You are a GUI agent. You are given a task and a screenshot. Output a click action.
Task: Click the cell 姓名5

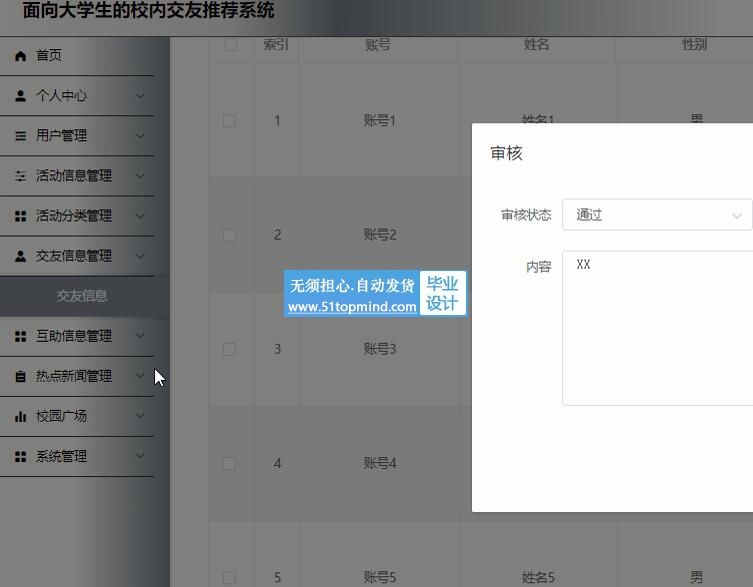click(538, 577)
